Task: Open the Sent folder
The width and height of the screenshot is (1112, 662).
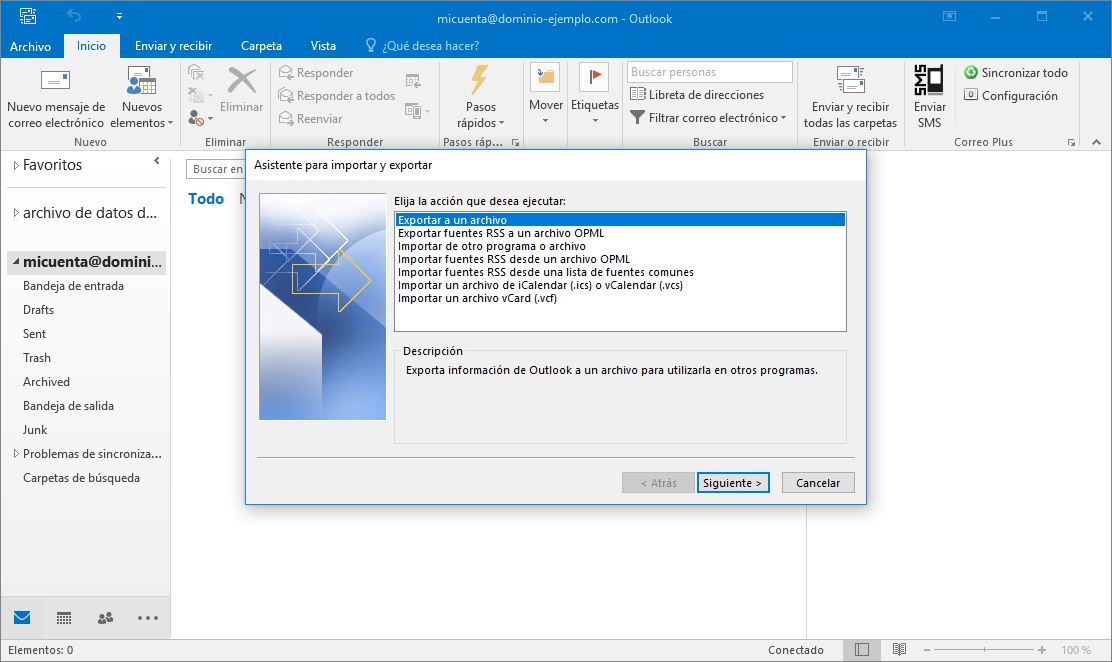Action: click(x=34, y=333)
